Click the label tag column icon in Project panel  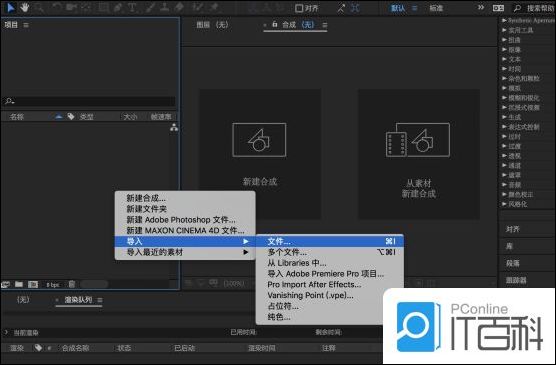point(71,116)
